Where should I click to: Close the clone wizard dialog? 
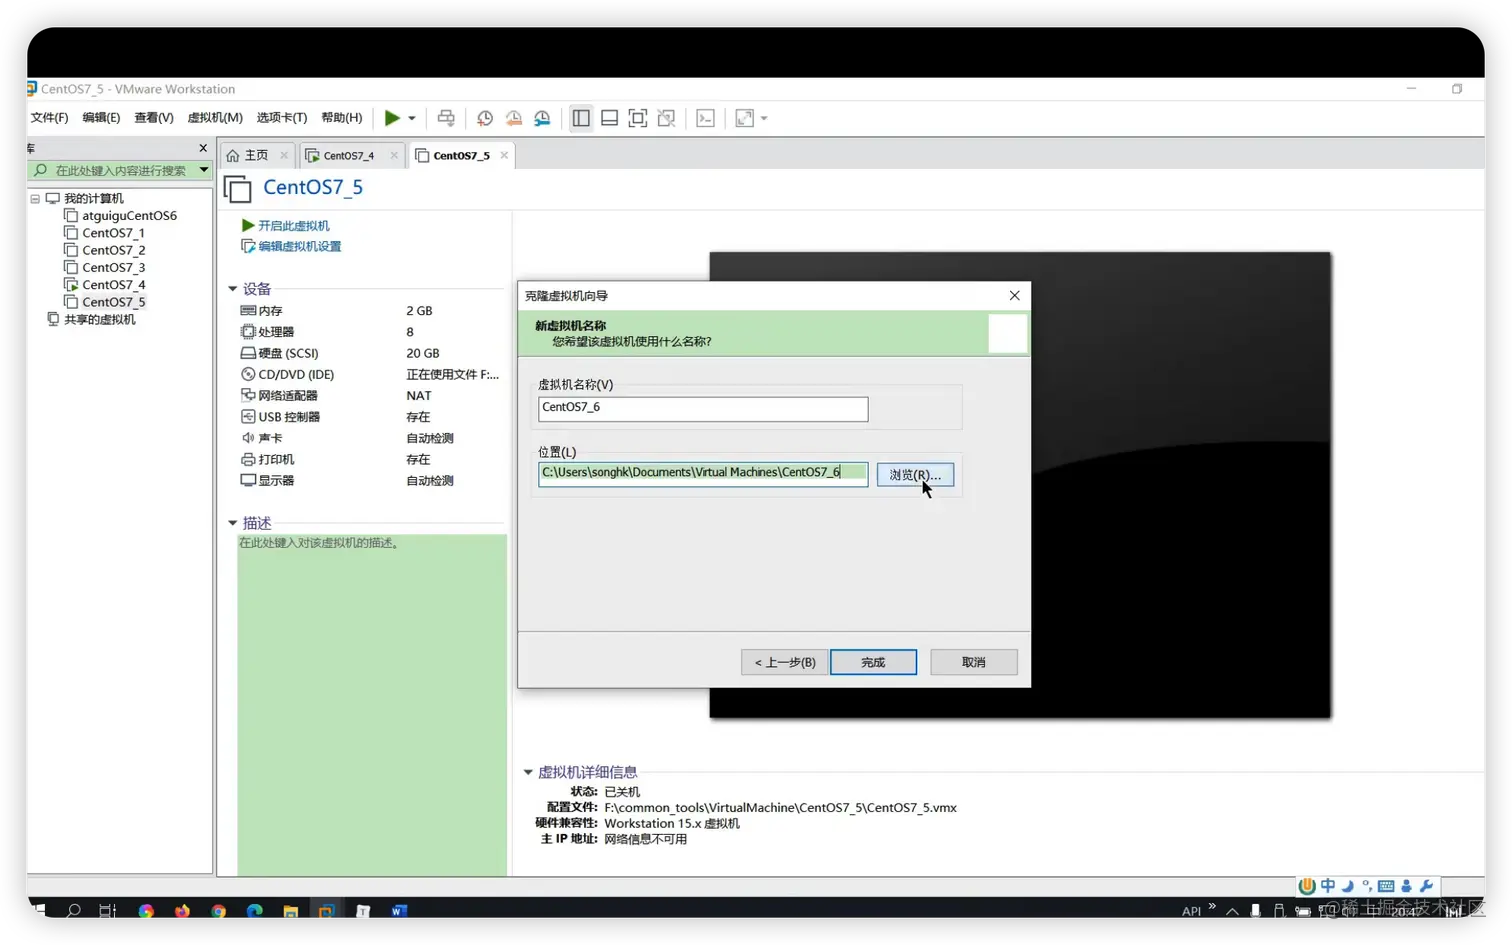coord(1014,296)
